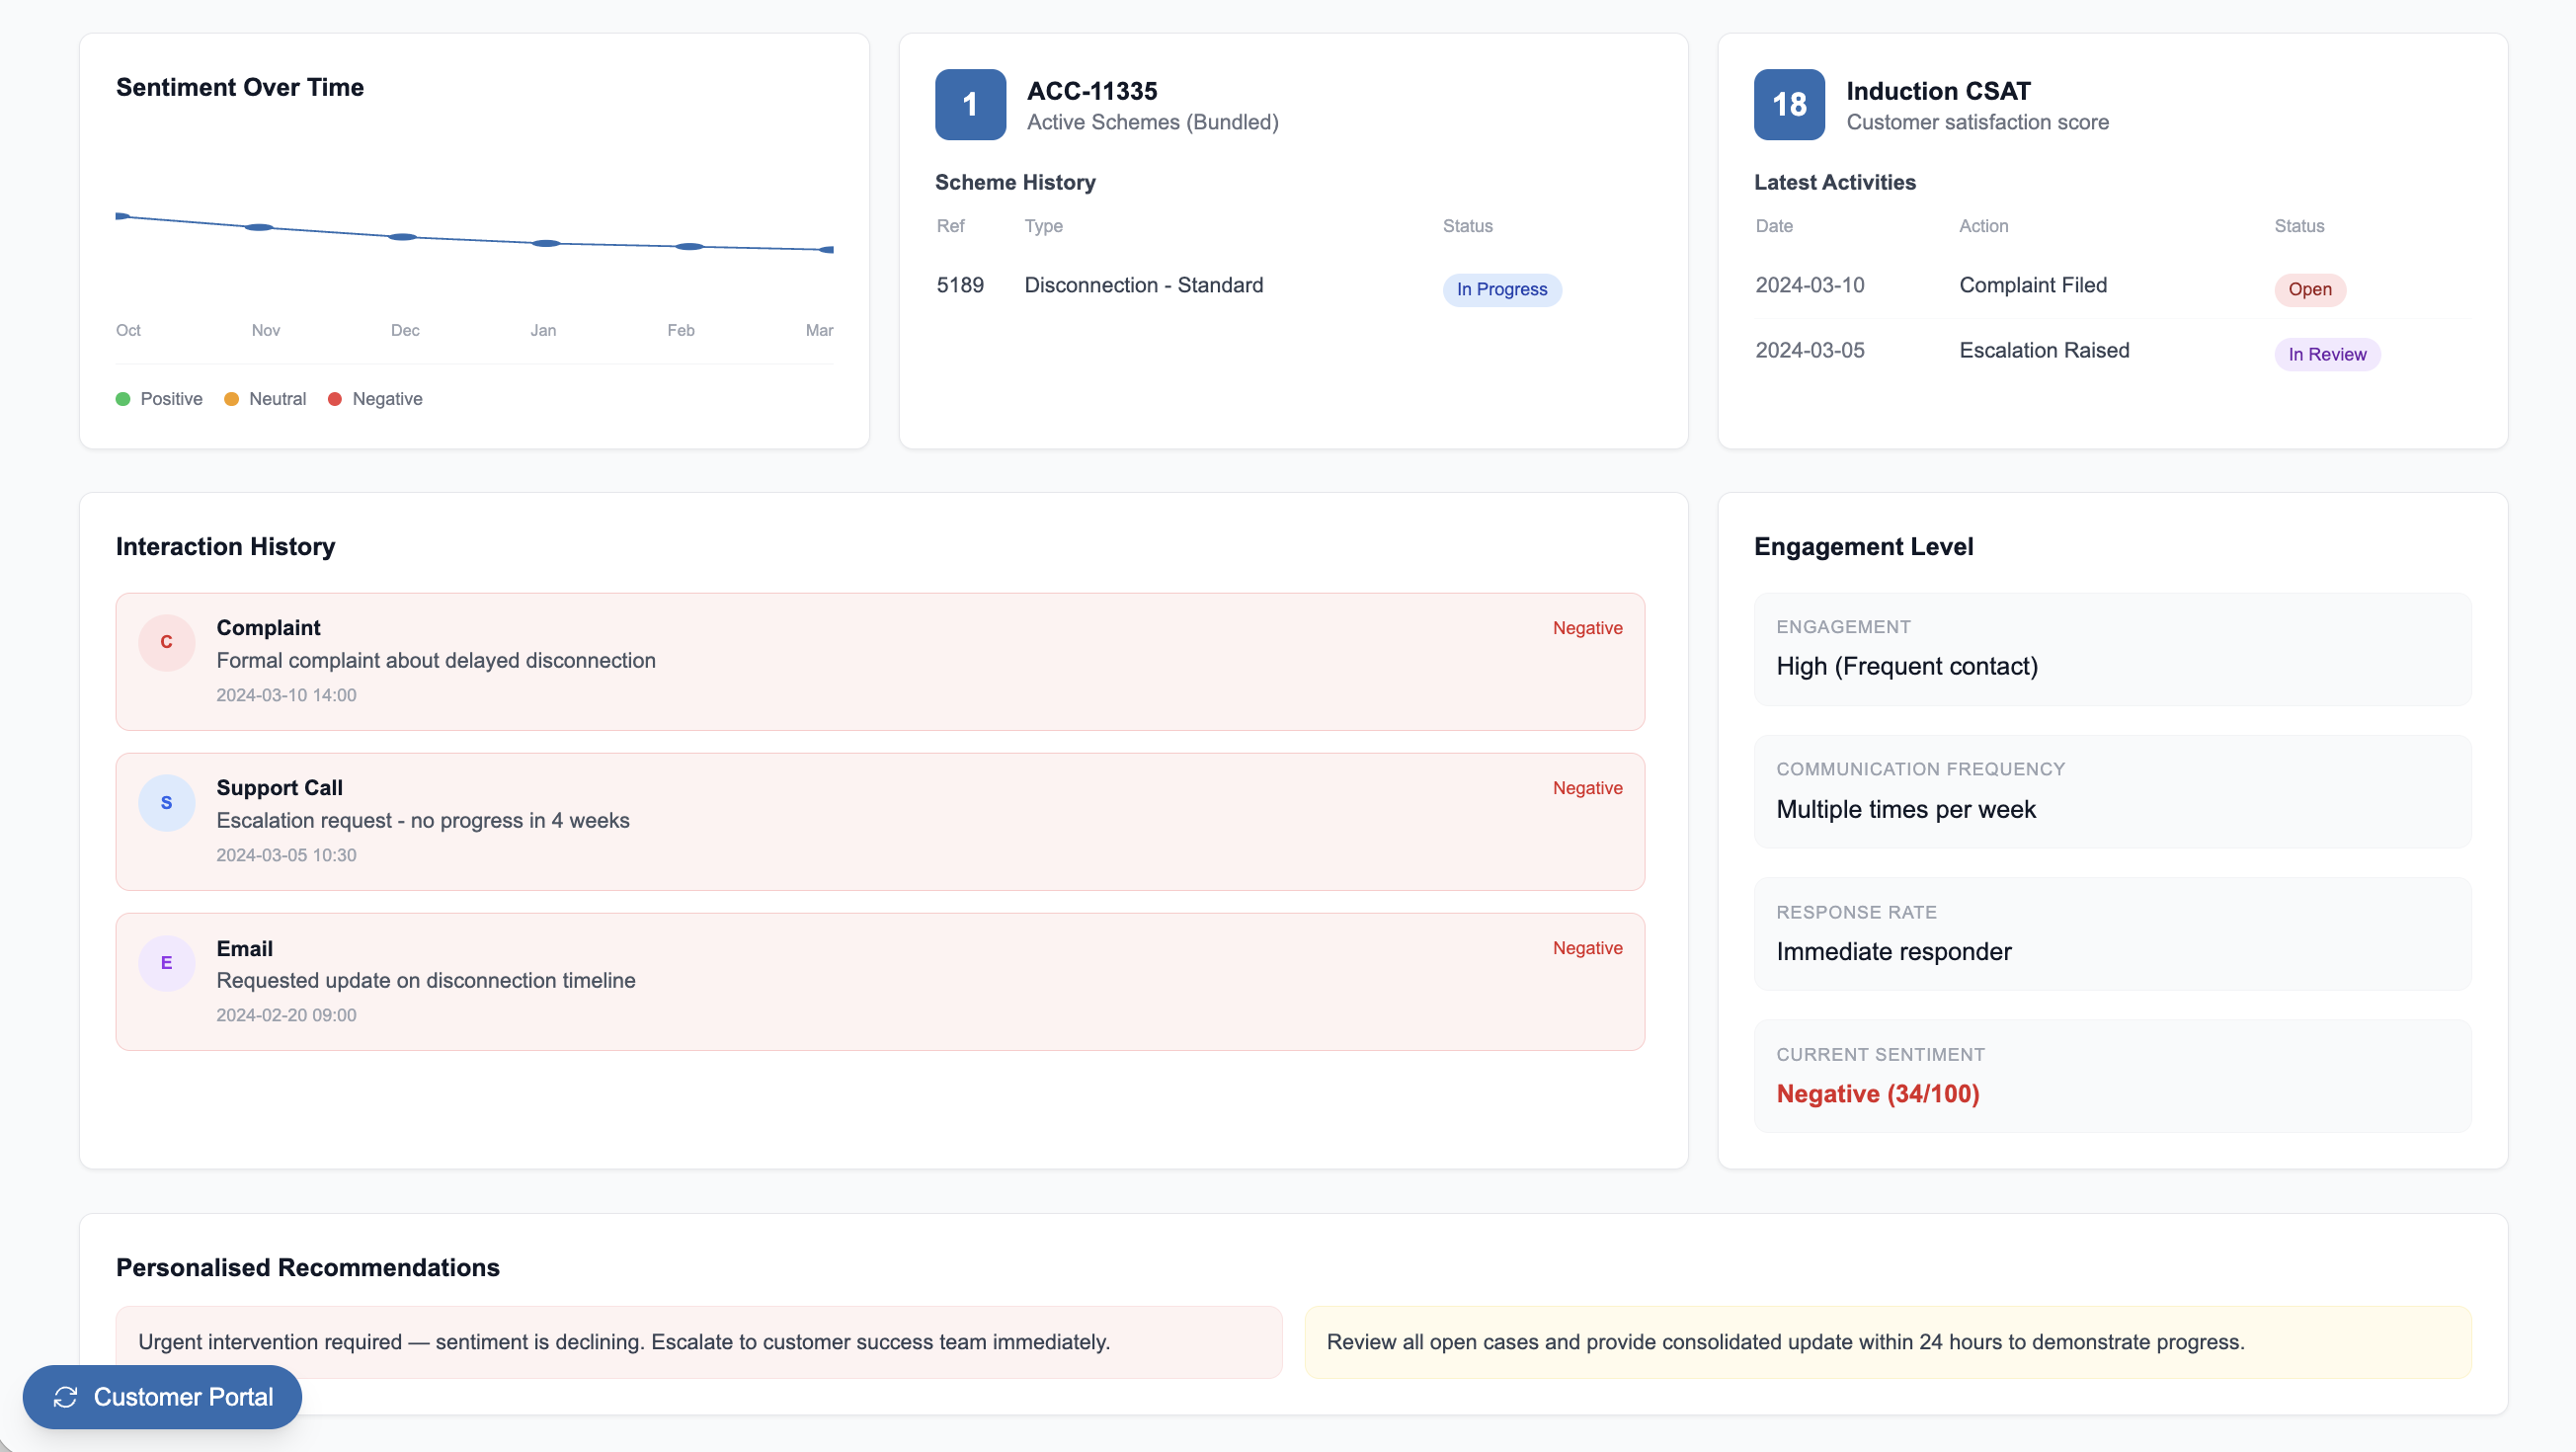Click the refresh icon in Customer Portal button

[x=66, y=1397]
